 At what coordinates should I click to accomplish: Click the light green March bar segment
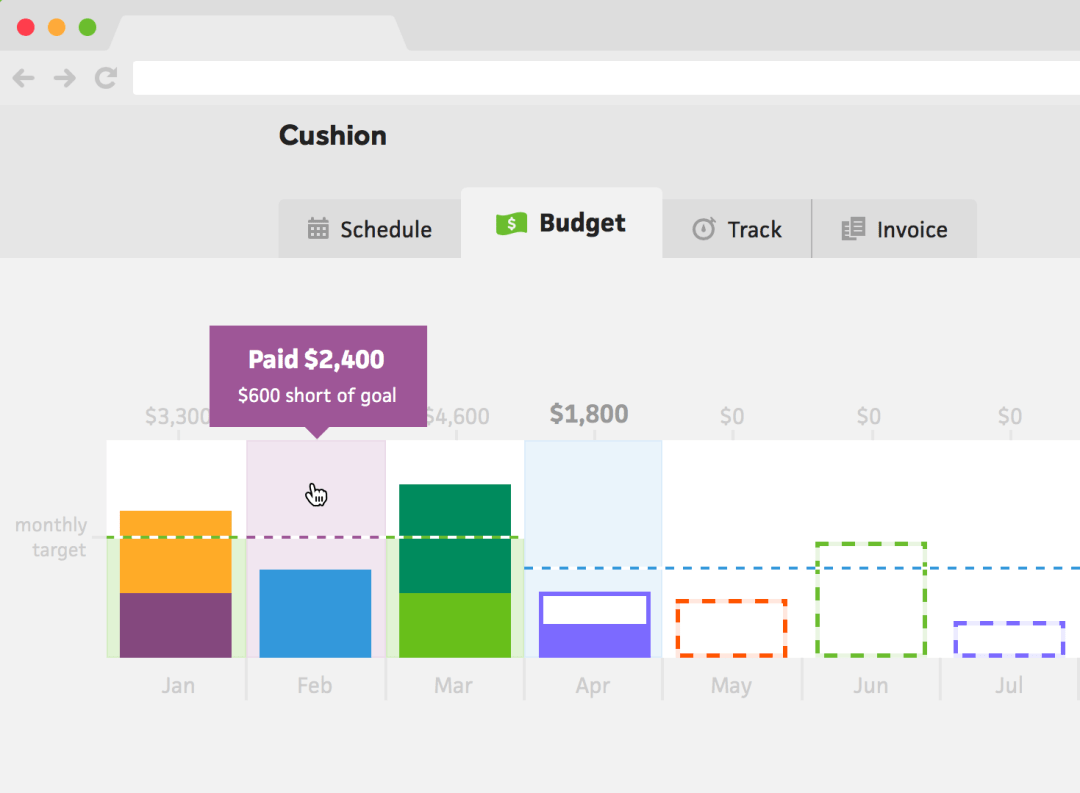[455, 625]
